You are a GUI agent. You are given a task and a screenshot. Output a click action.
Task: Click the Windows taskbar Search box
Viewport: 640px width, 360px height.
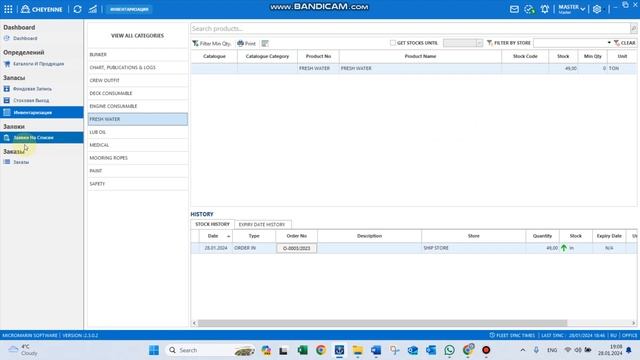[x=210, y=350]
